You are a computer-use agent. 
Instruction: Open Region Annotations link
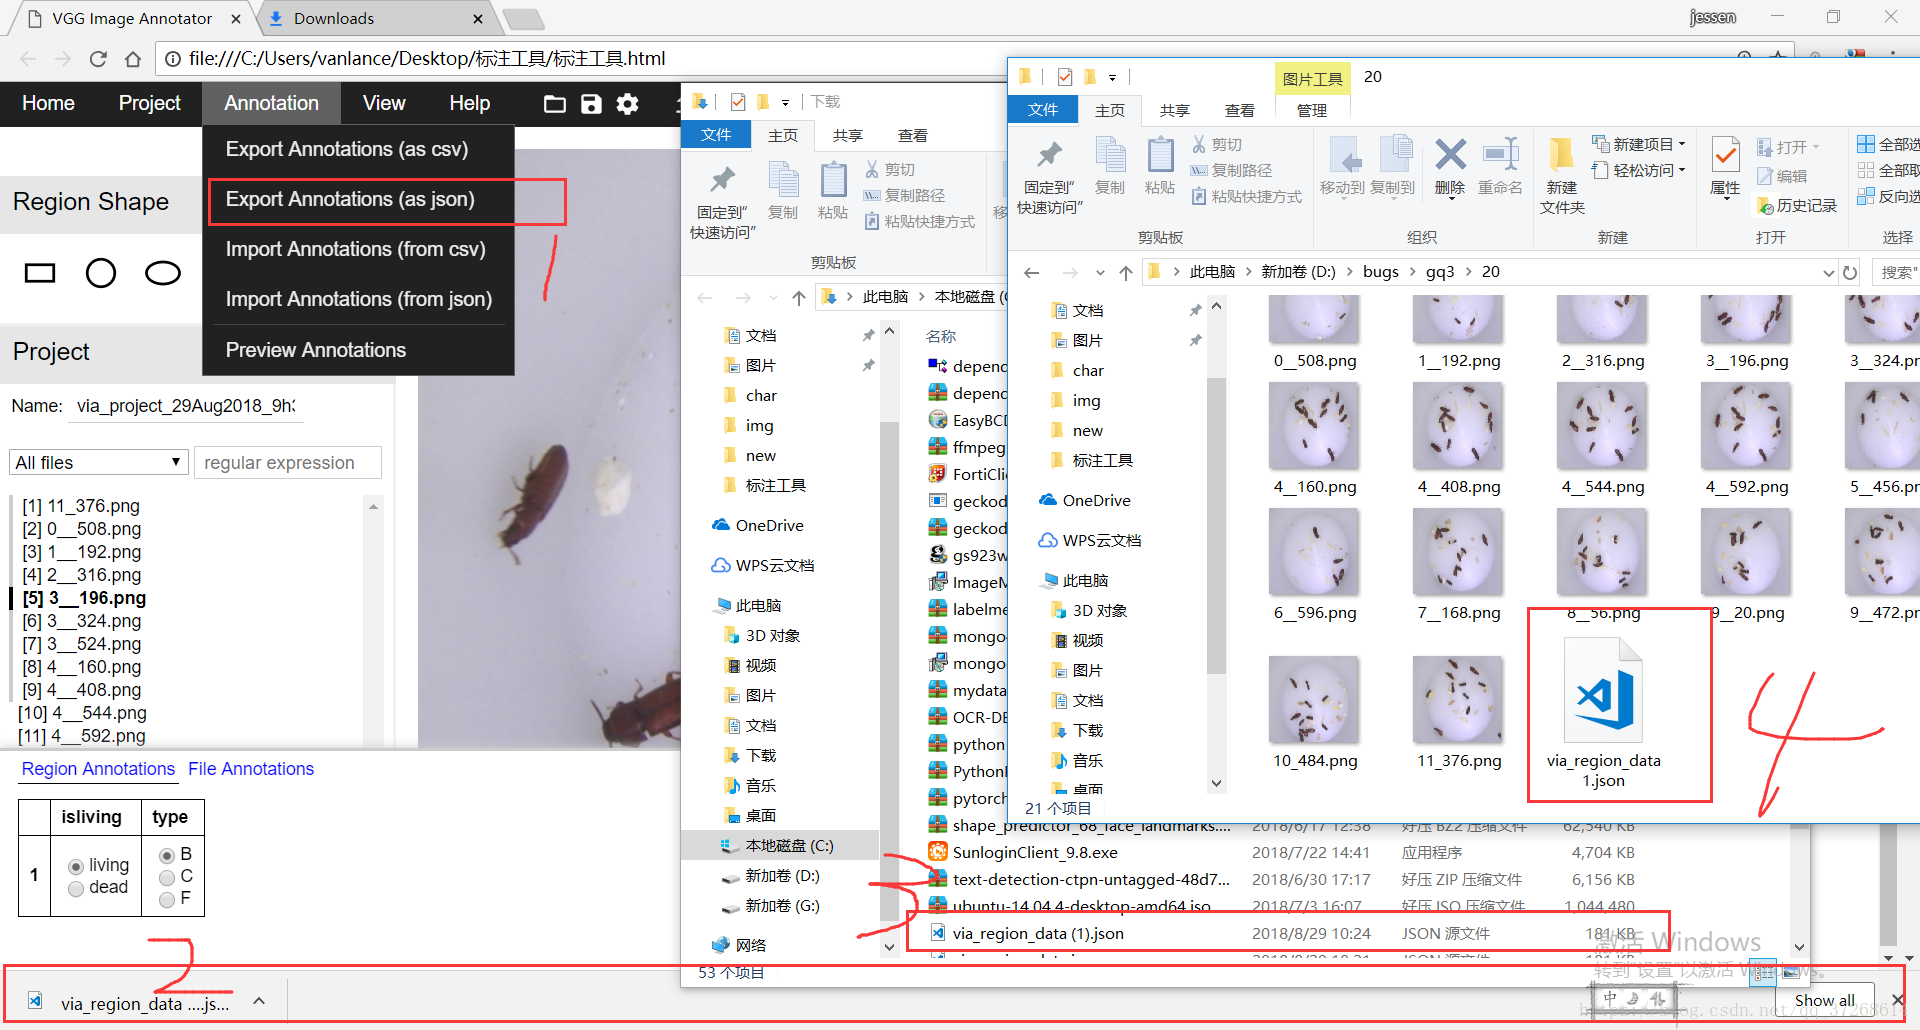tap(98, 768)
